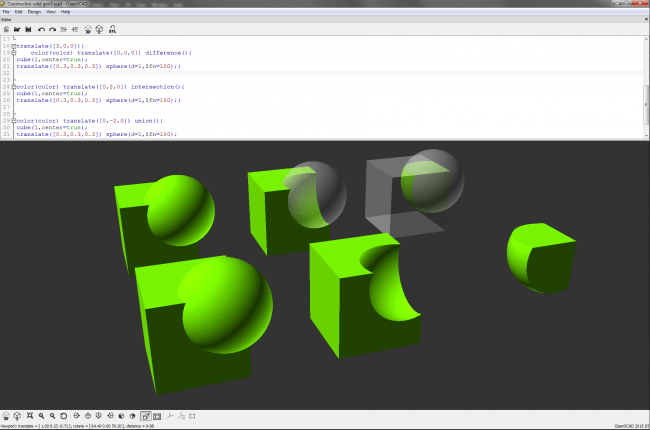This screenshot has height=430, width=650.
Task: Click the Zoom In magnifier icon
Action: coord(41,416)
